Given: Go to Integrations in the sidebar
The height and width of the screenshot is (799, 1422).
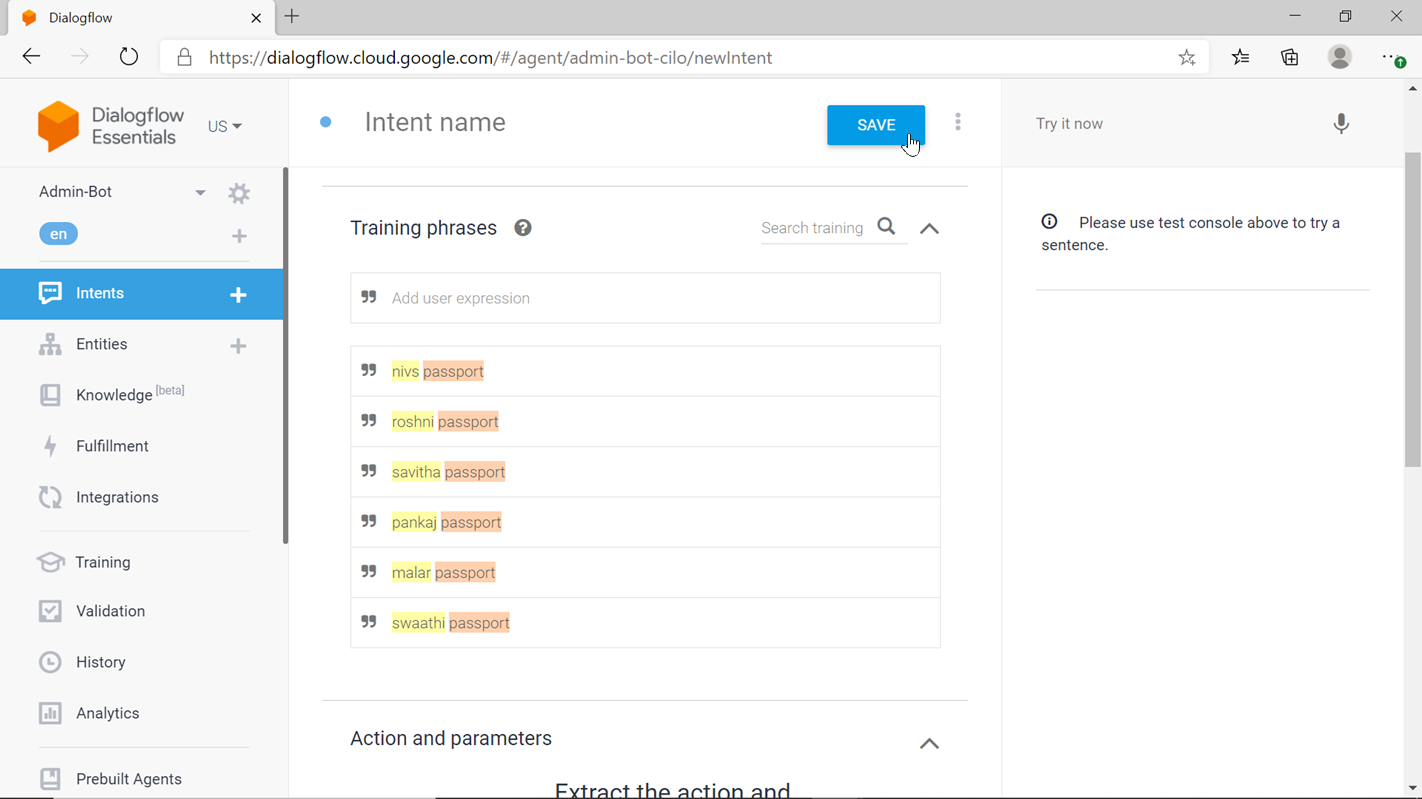Looking at the screenshot, I should pyautogui.click(x=117, y=497).
